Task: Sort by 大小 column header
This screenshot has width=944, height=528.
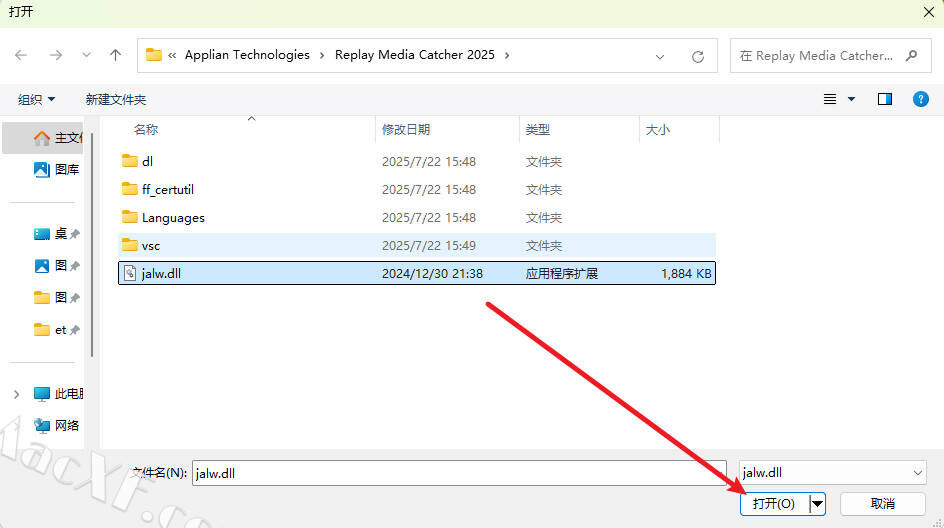Action: tap(657, 129)
